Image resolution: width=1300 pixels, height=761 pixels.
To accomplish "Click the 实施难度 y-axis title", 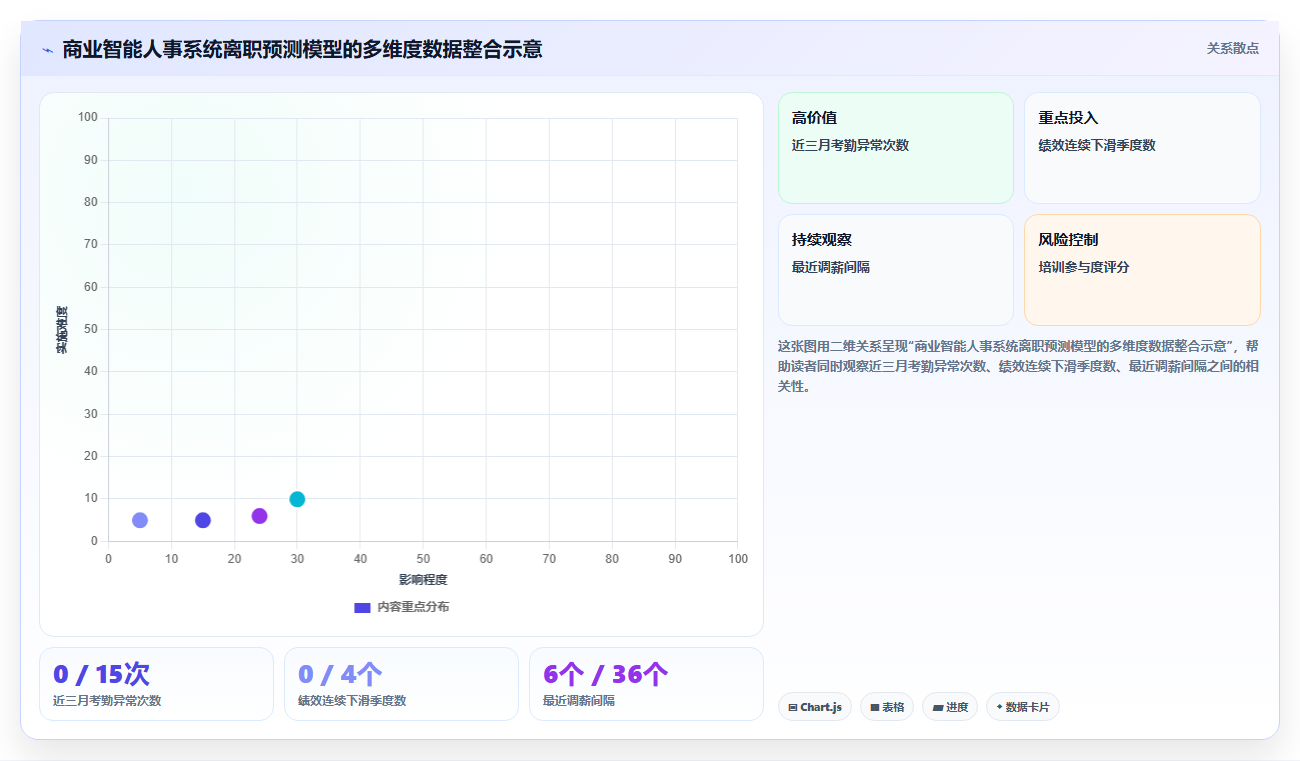I will [62, 330].
